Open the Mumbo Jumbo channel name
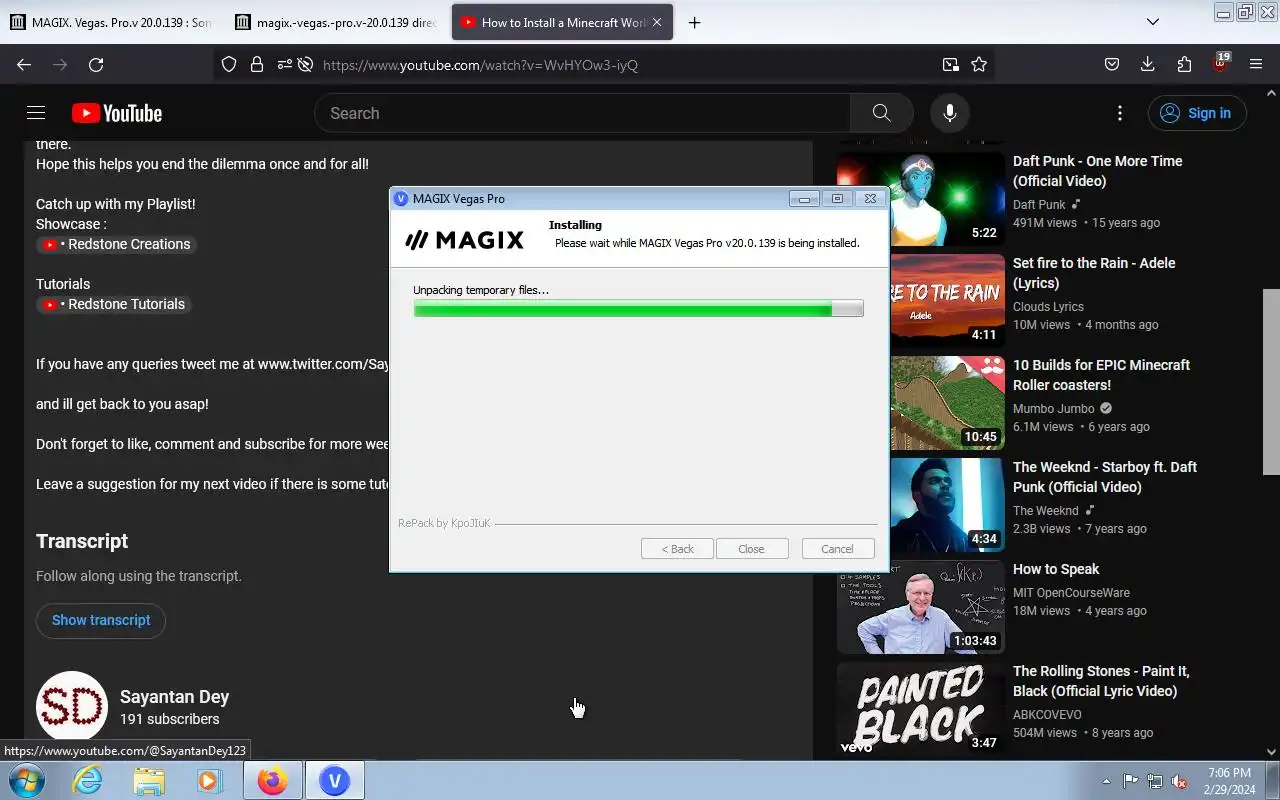The height and width of the screenshot is (800, 1280). click(1054, 409)
